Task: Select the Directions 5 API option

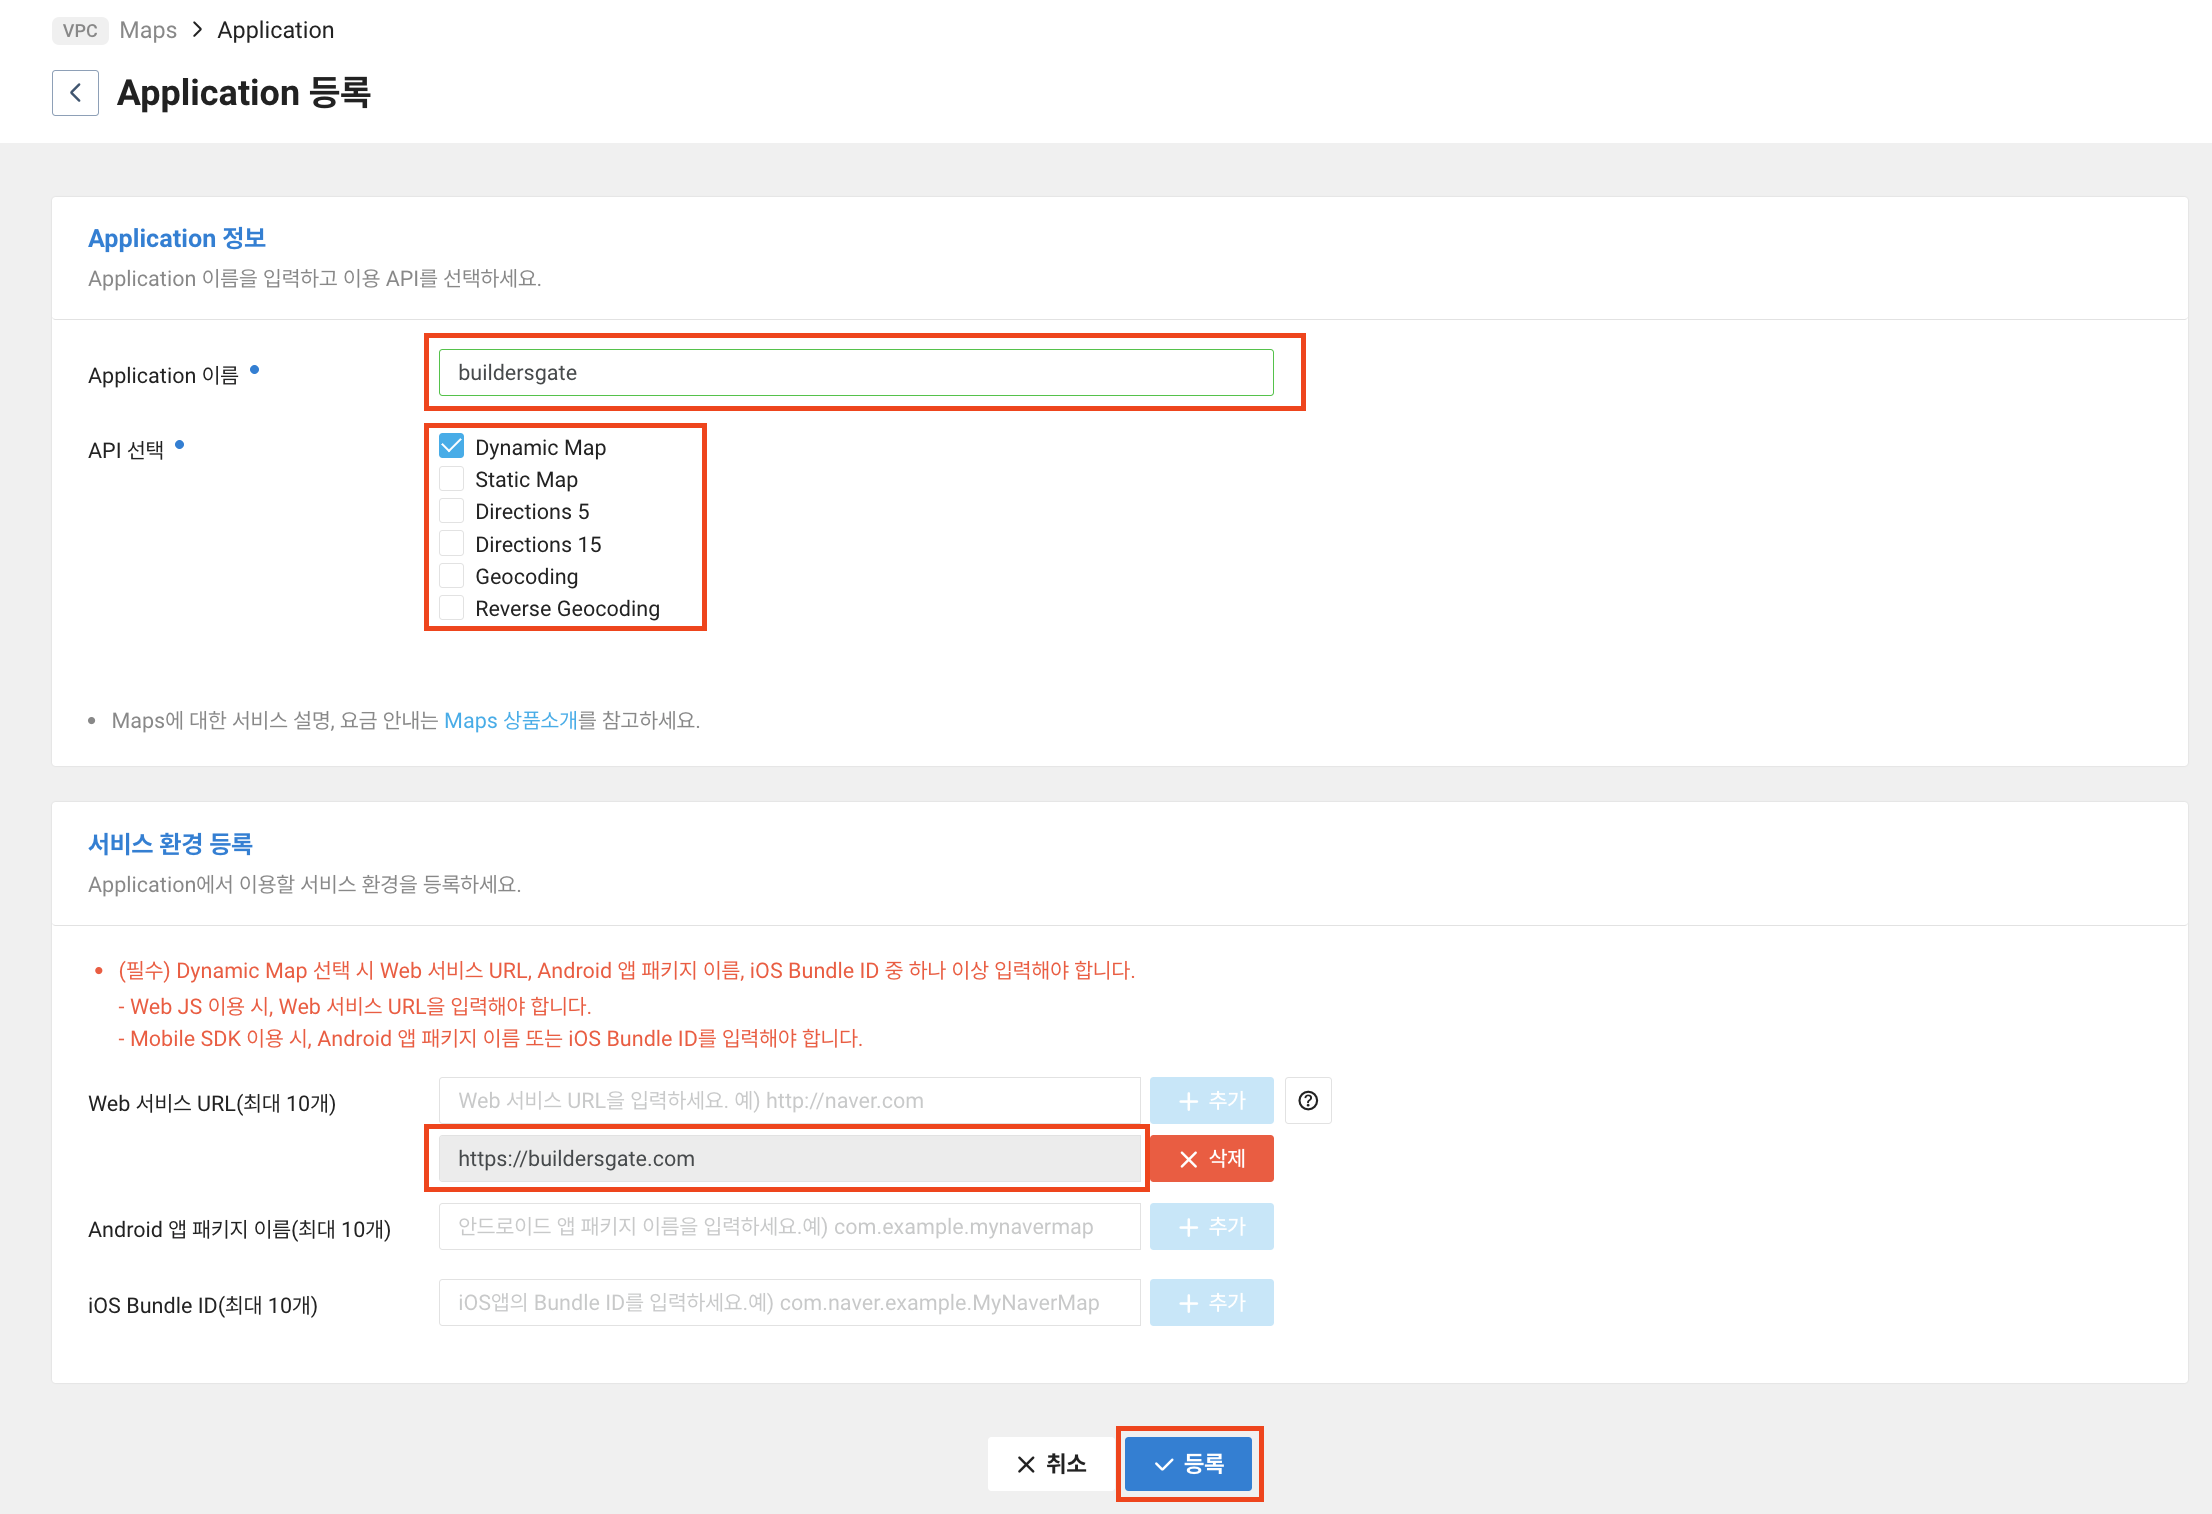Action: click(x=451, y=510)
